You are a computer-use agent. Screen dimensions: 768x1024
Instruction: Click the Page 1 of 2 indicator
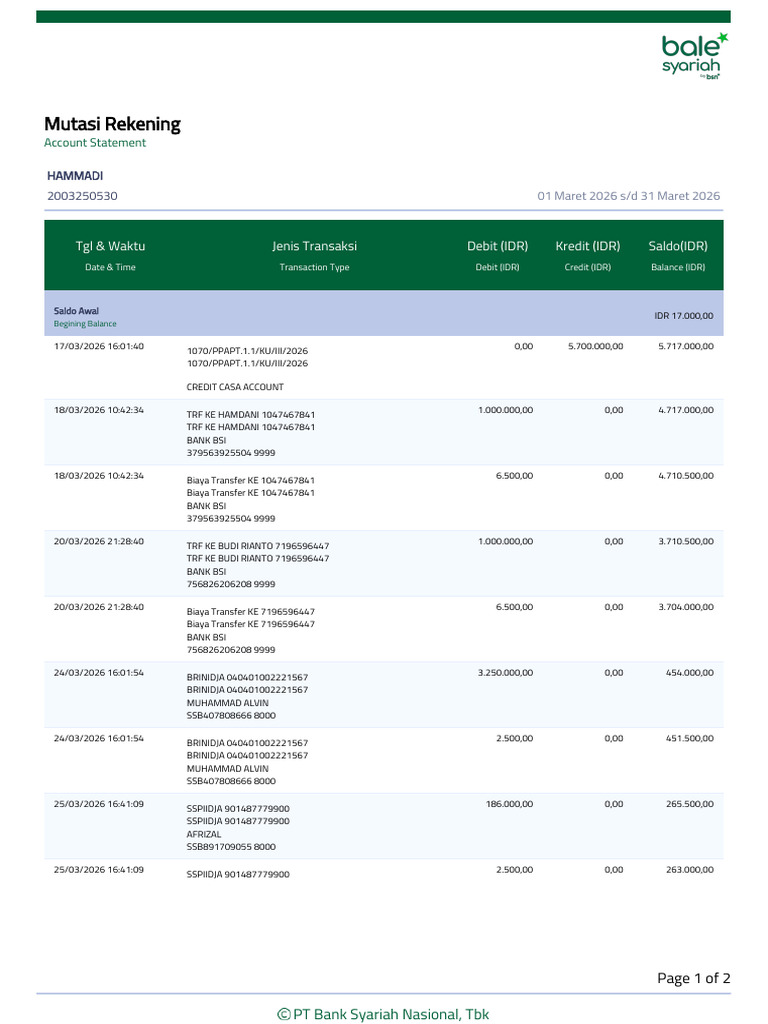[694, 978]
